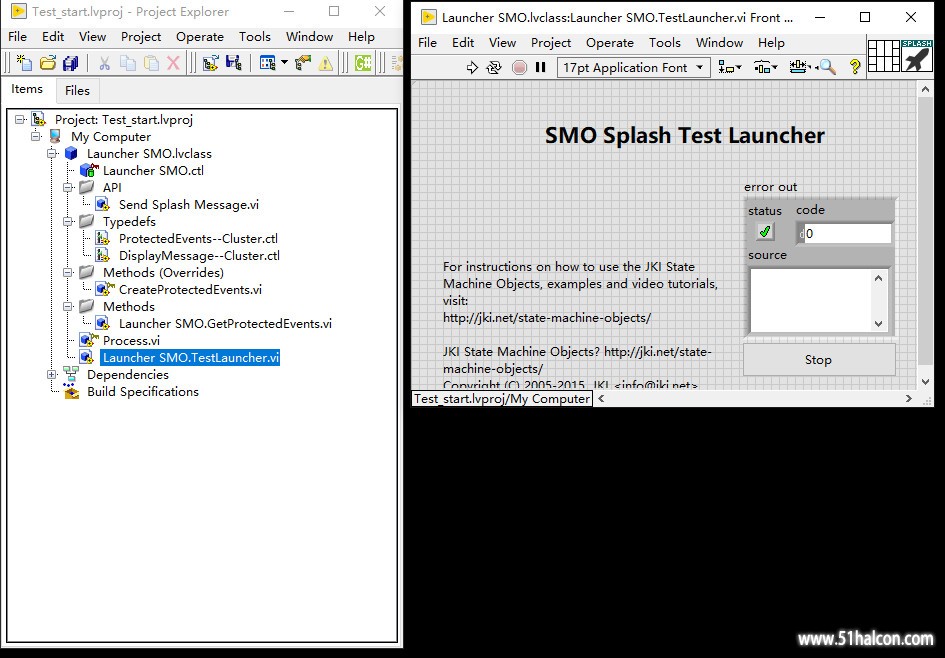The height and width of the screenshot is (658, 945).
Task: Collapse the Launcher SMO.lvclass node
Action: point(52,154)
